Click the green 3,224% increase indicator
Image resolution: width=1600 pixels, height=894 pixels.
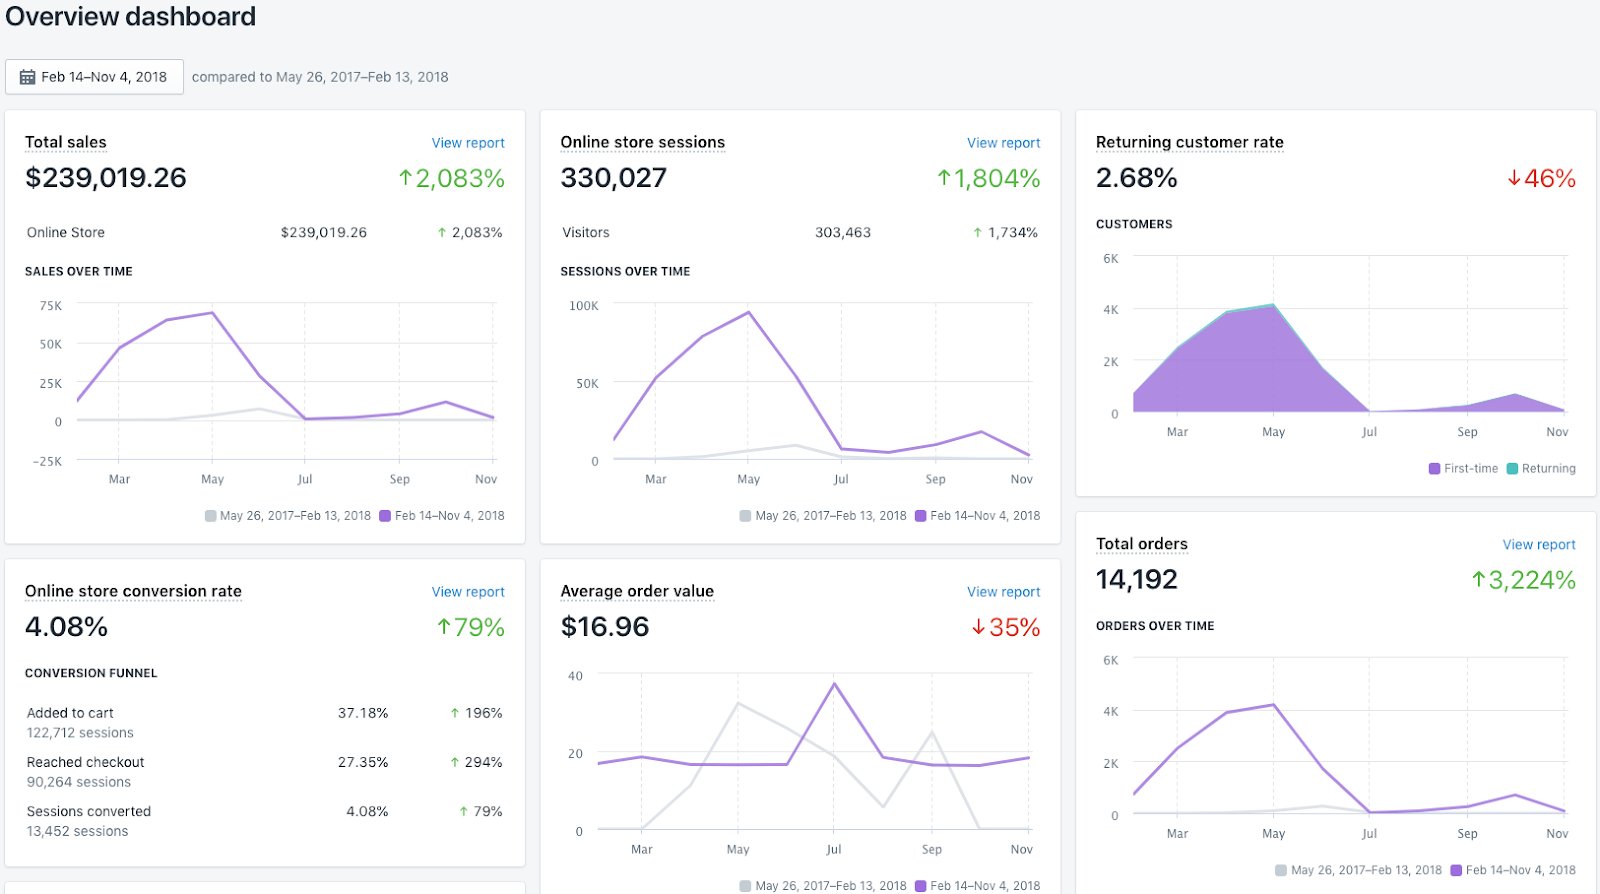(1523, 580)
